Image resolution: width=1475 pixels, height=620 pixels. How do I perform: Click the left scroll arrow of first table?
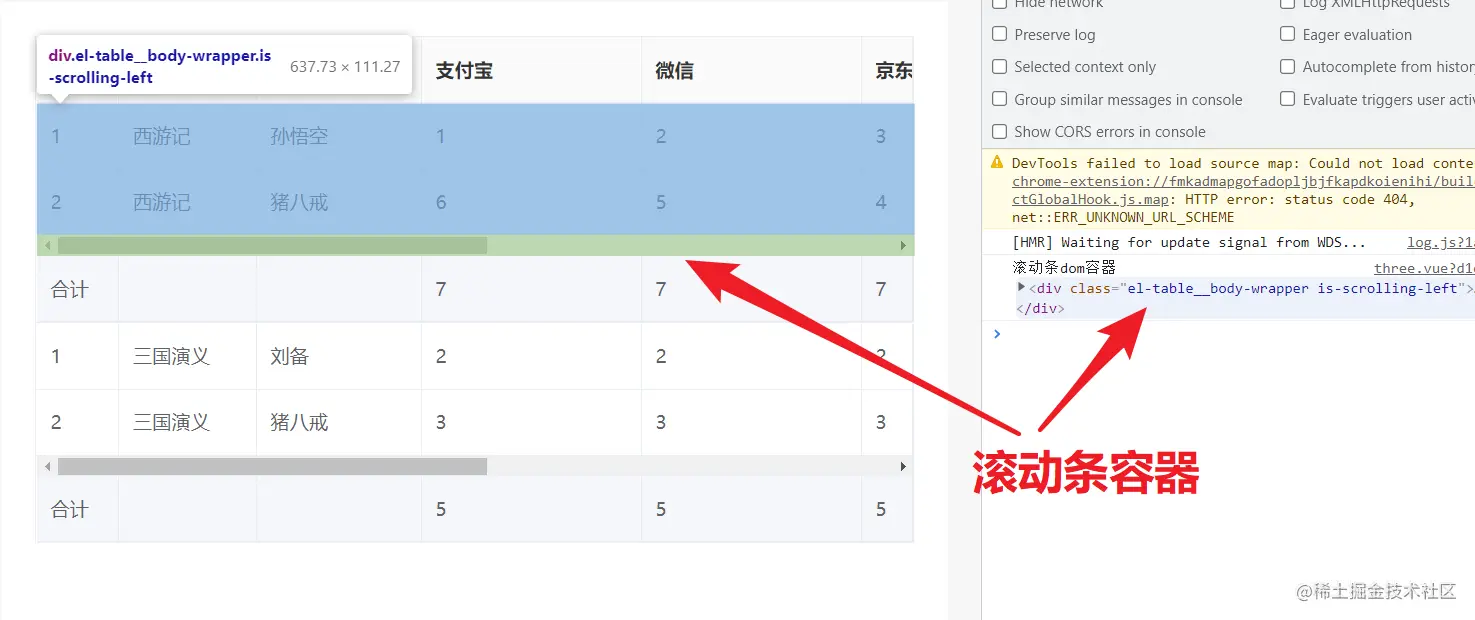point(47,245)
